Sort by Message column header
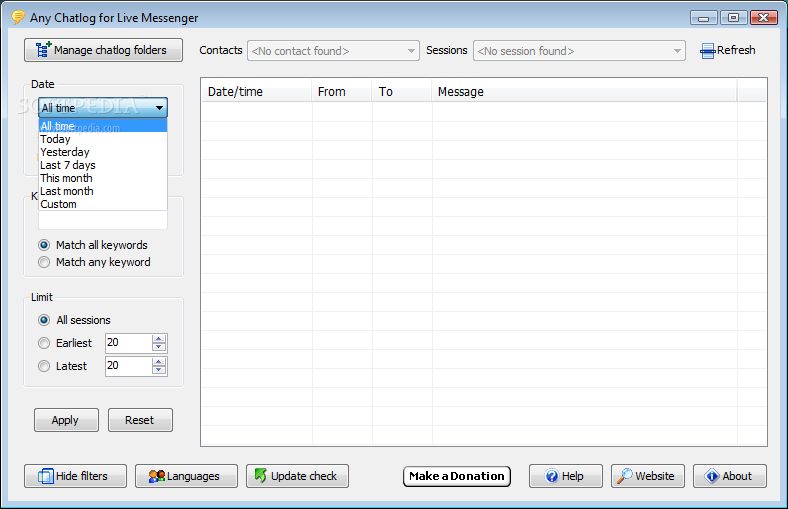 click(584, 91)
